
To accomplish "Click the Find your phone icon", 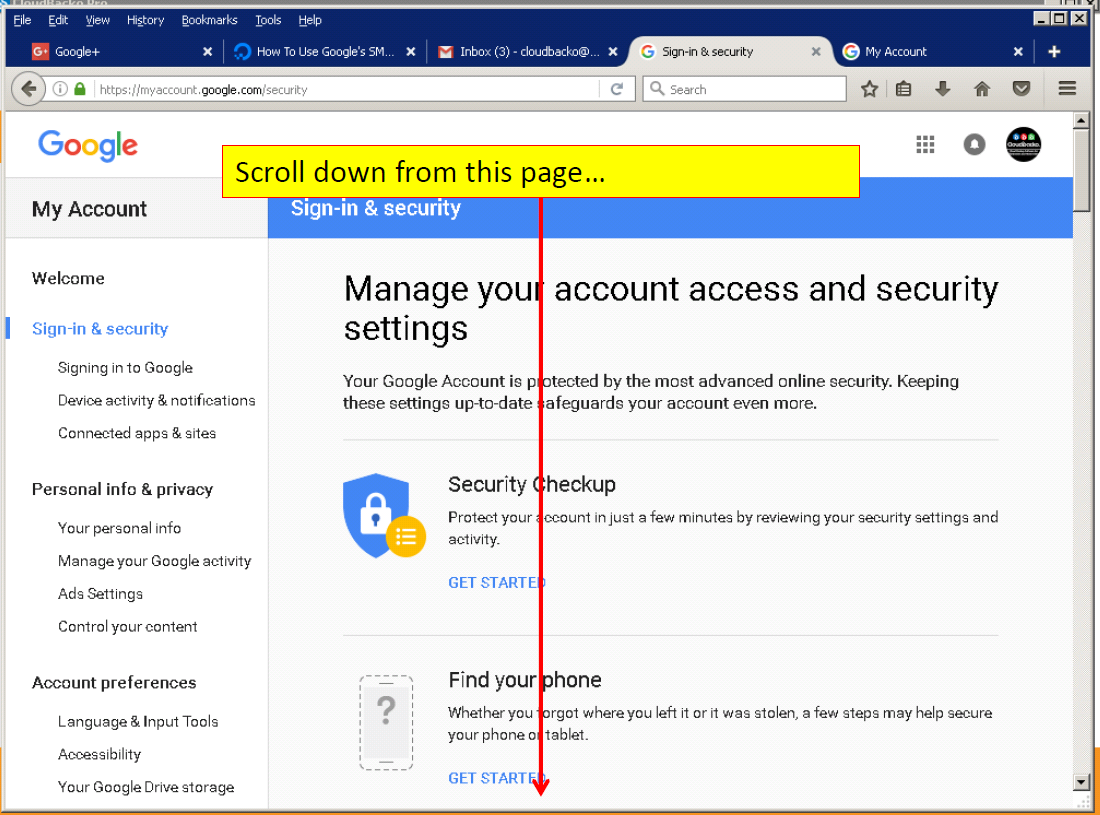I will coord(386,722).
